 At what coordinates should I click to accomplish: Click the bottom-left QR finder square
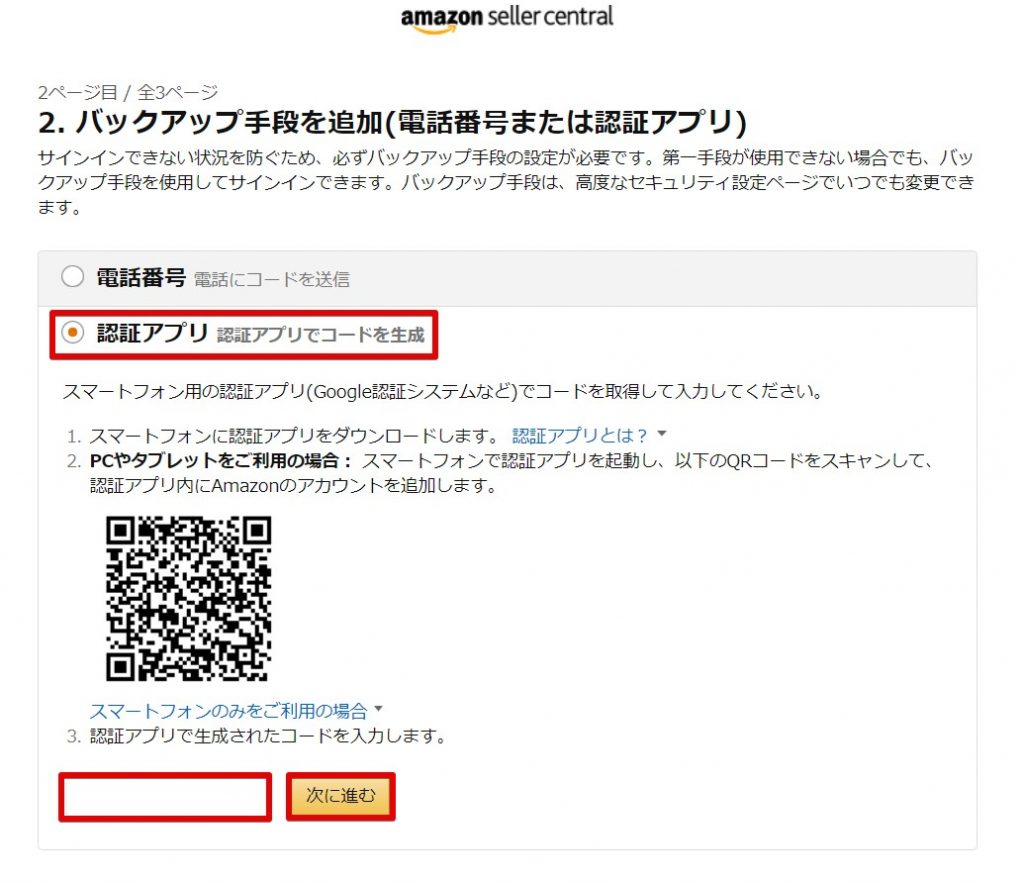pyautogui.click(x=120, y=667)
